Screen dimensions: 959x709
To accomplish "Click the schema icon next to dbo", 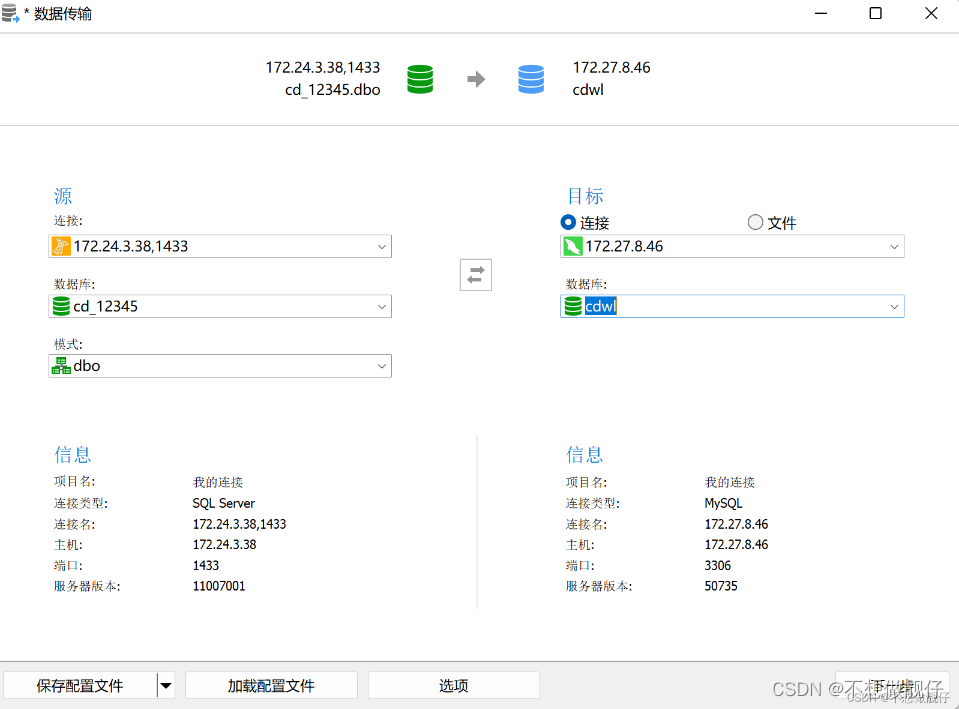I will (x=61, y=366).
